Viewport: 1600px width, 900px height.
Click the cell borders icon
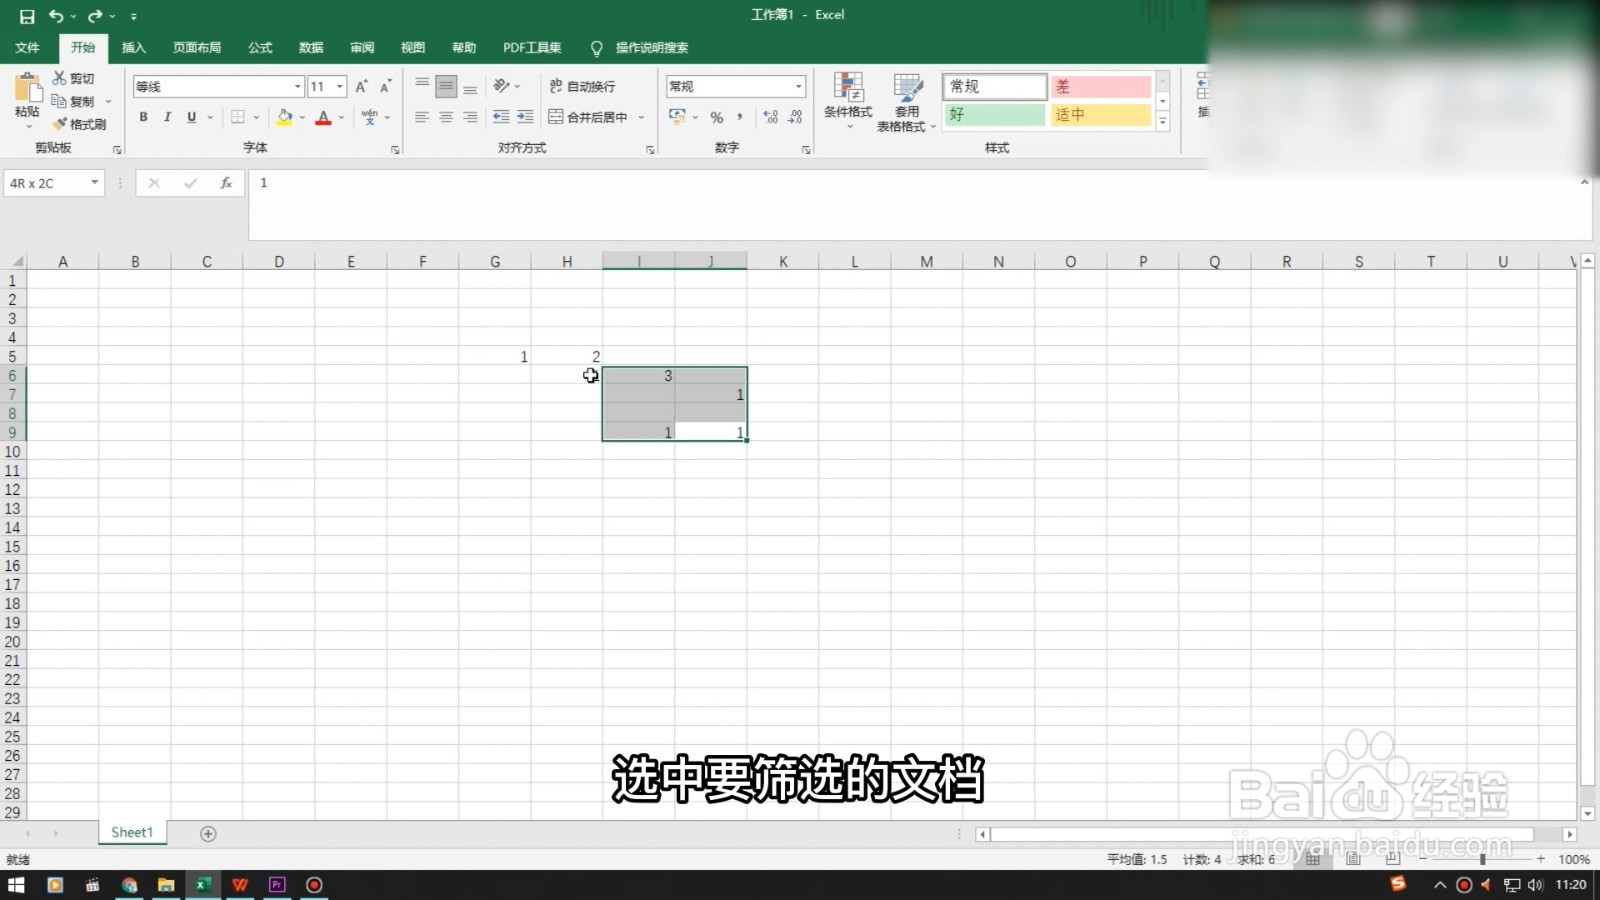[238, 117]
